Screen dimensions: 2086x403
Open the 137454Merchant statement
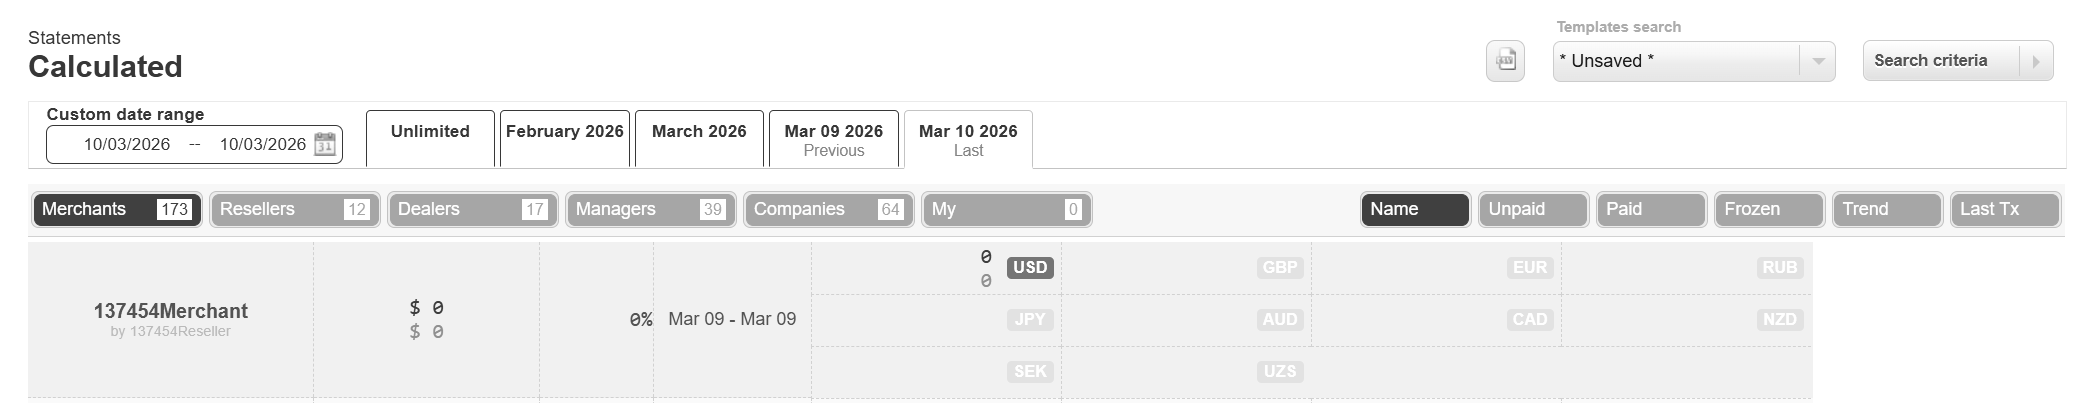pyautogui.click(x=171, y=311)
